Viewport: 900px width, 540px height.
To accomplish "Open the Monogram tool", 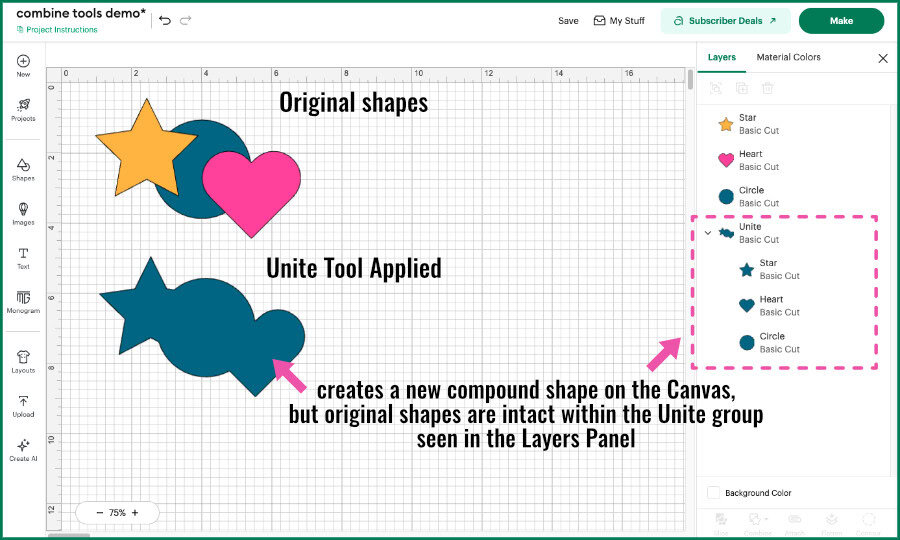I will (23, 302).
